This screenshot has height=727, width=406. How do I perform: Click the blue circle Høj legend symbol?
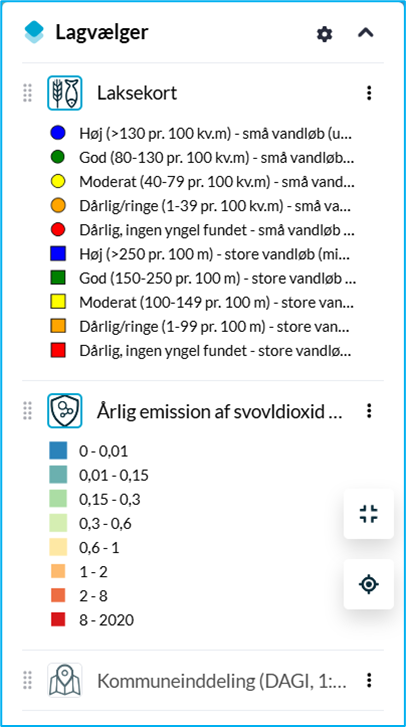point(58,133)
